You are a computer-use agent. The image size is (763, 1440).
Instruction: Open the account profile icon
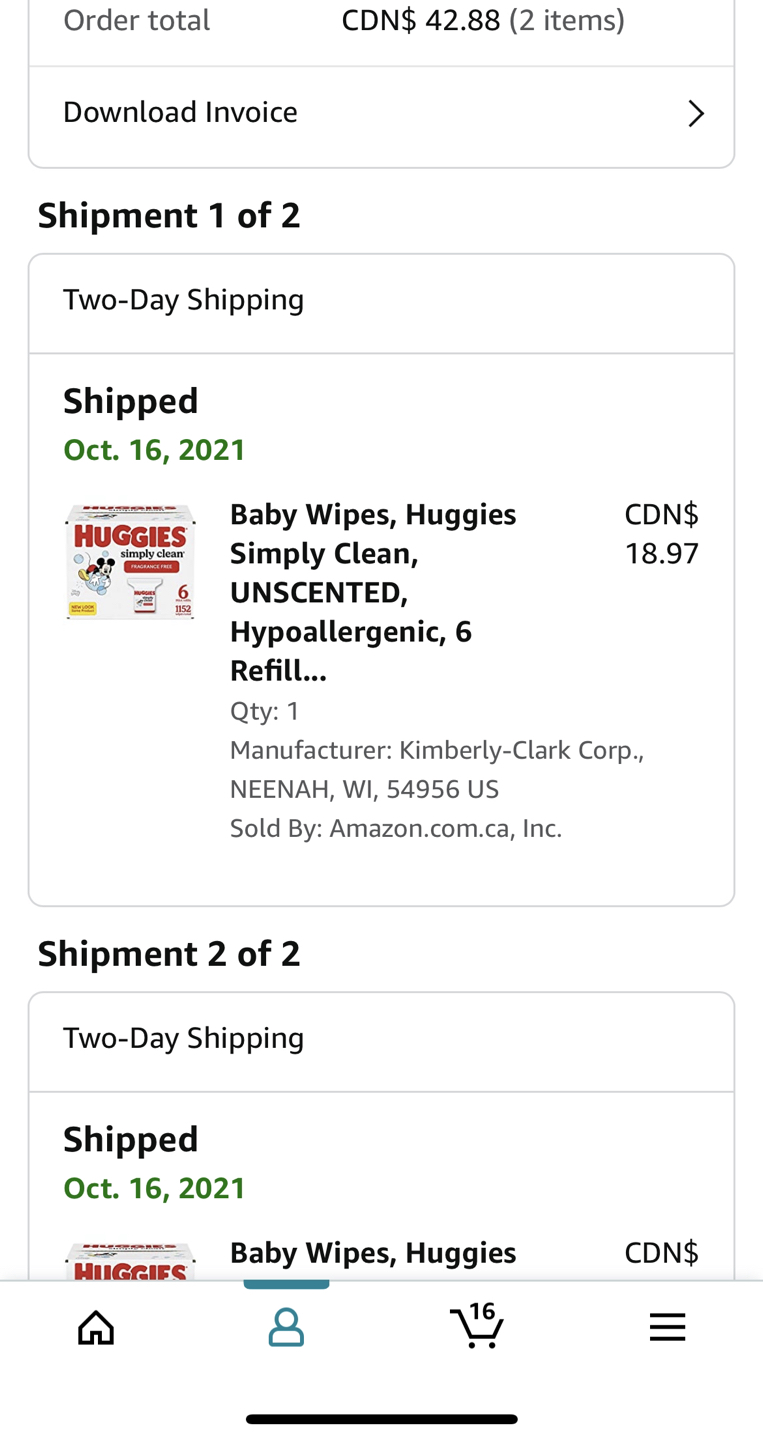[286, 1327]
